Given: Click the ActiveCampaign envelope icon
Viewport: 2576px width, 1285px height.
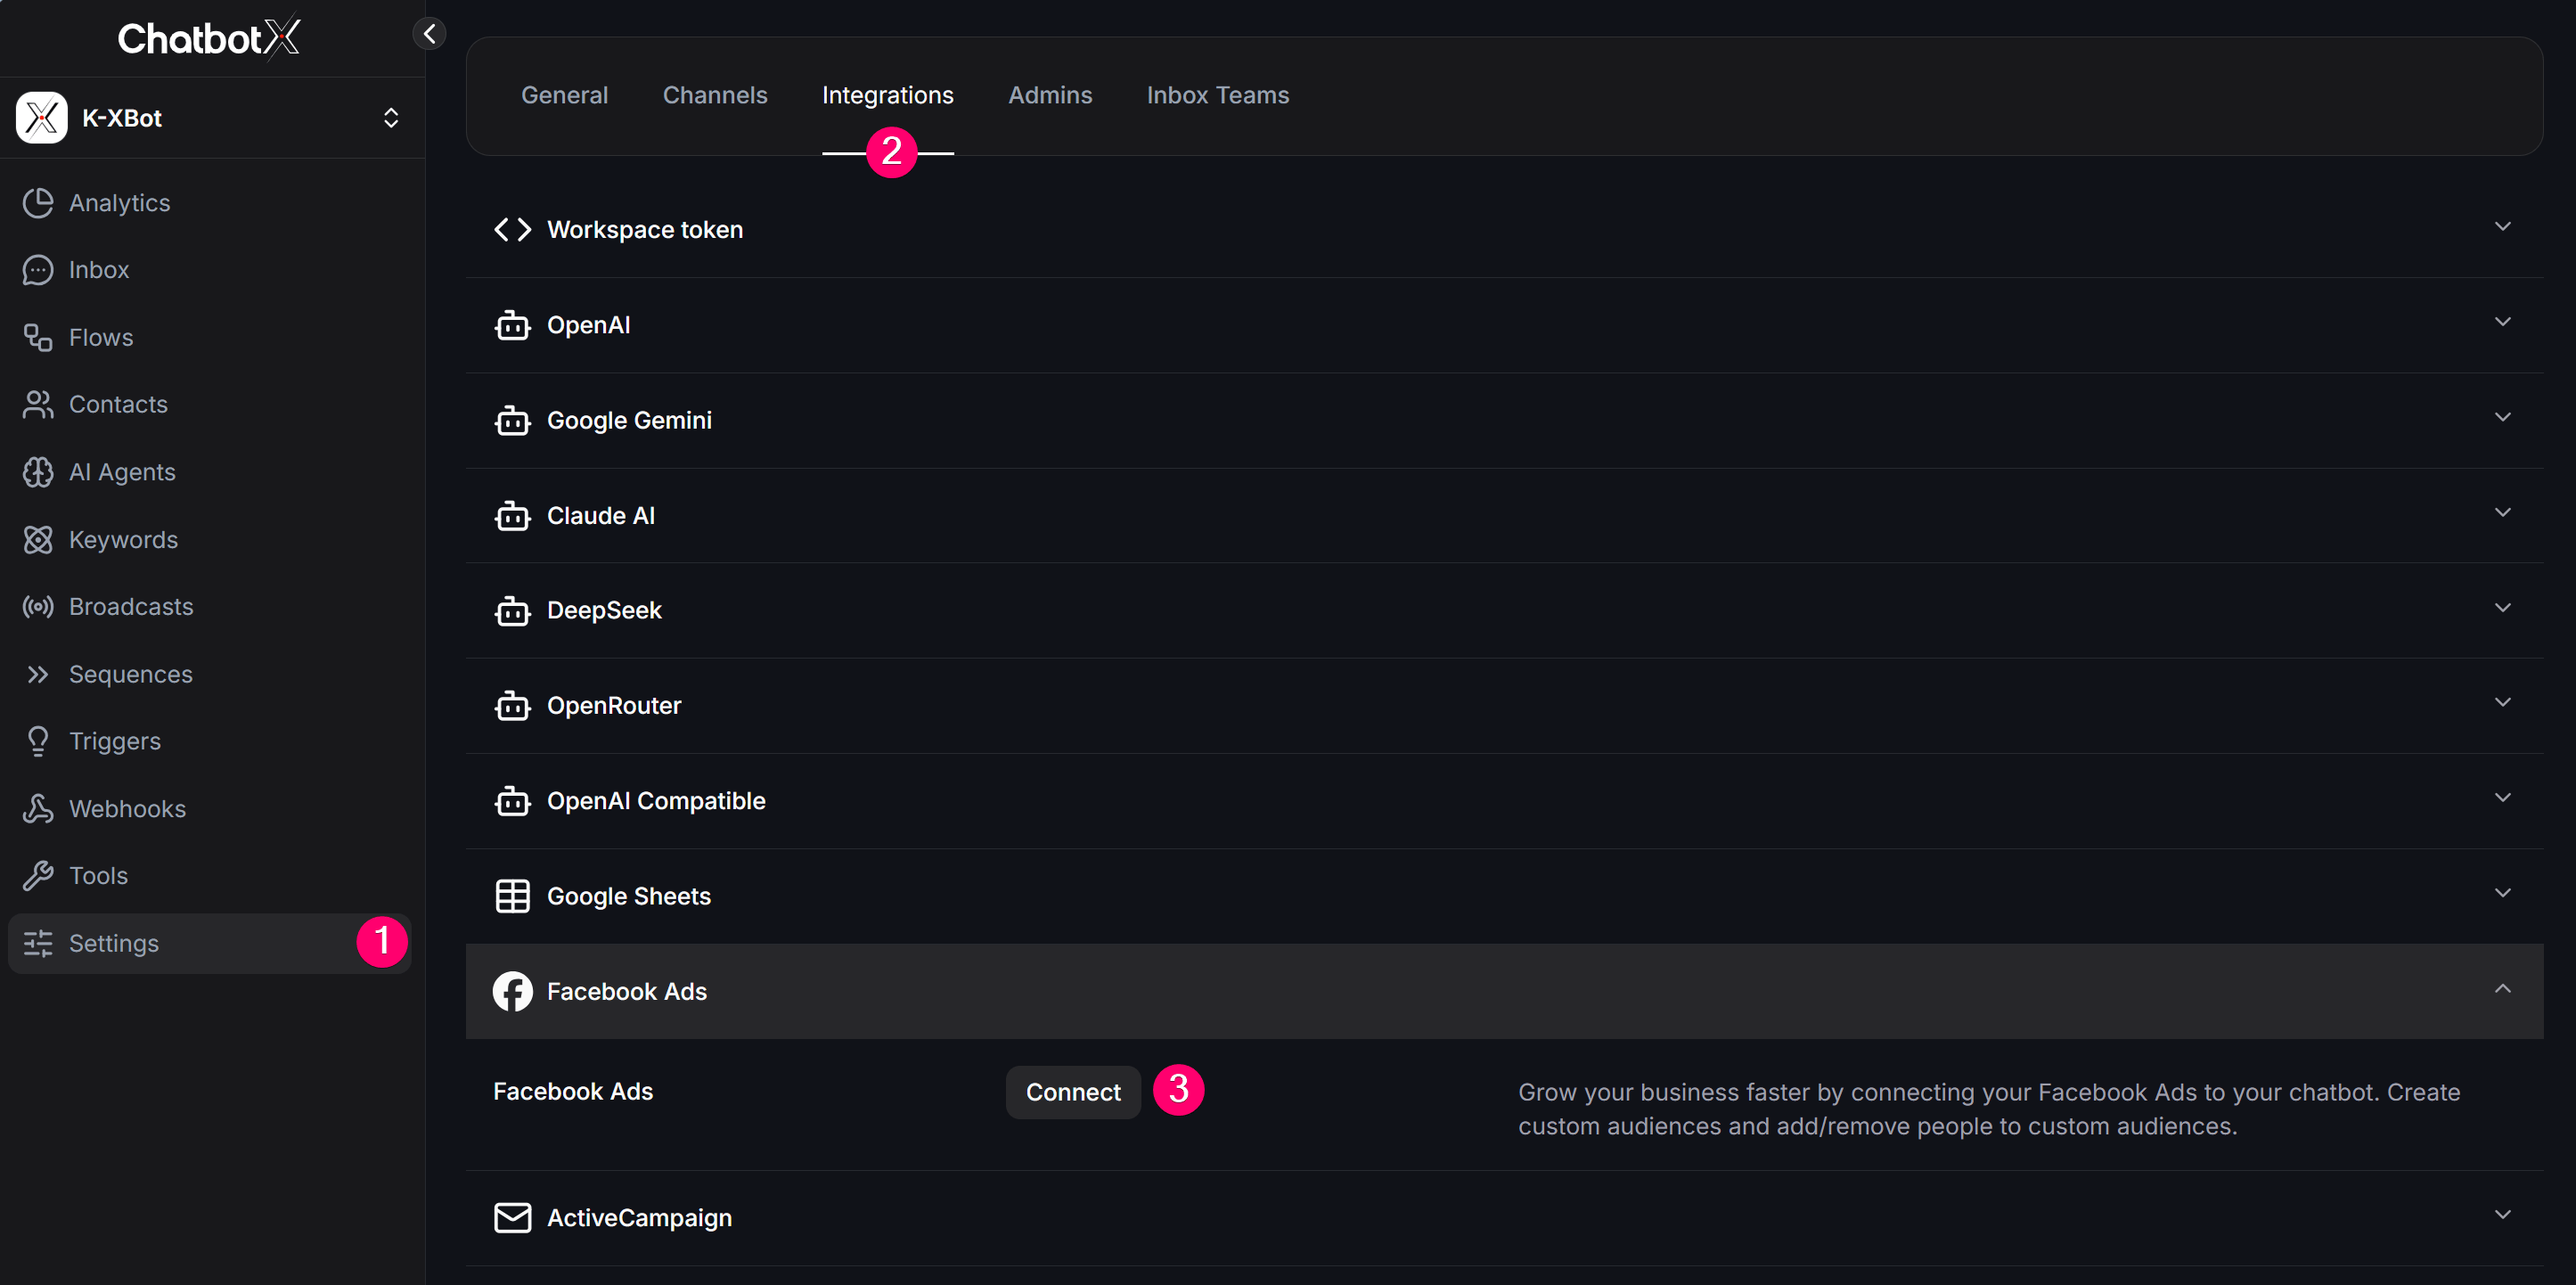Looking at the screenshot, I should 513,1218.
